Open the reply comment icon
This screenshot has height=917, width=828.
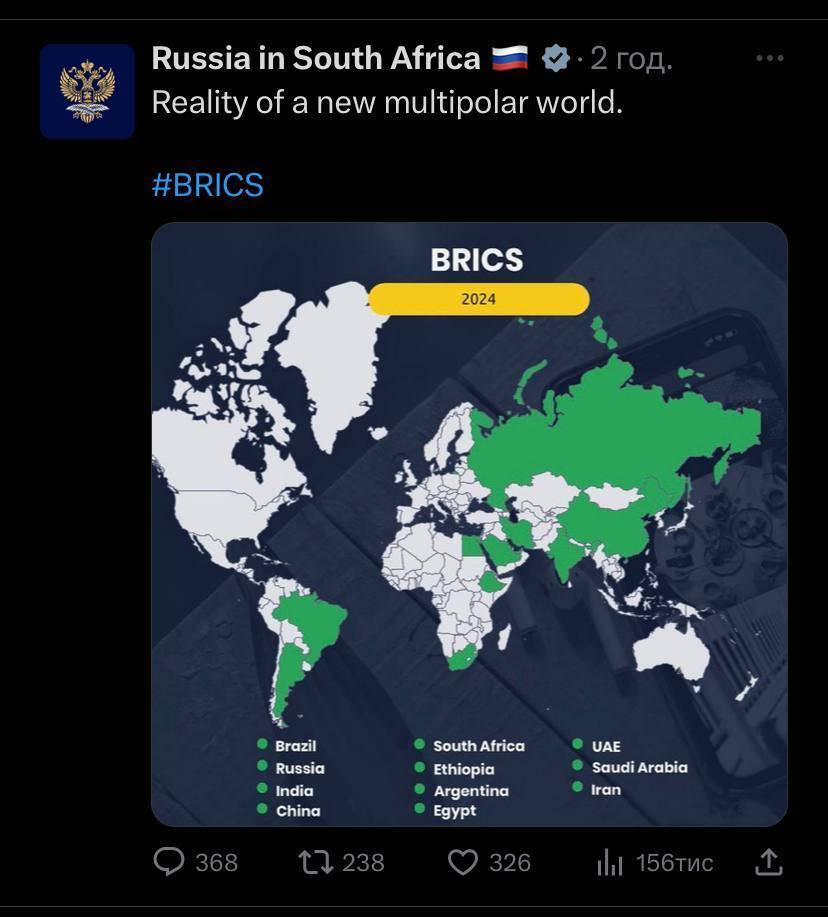[169, 862]
